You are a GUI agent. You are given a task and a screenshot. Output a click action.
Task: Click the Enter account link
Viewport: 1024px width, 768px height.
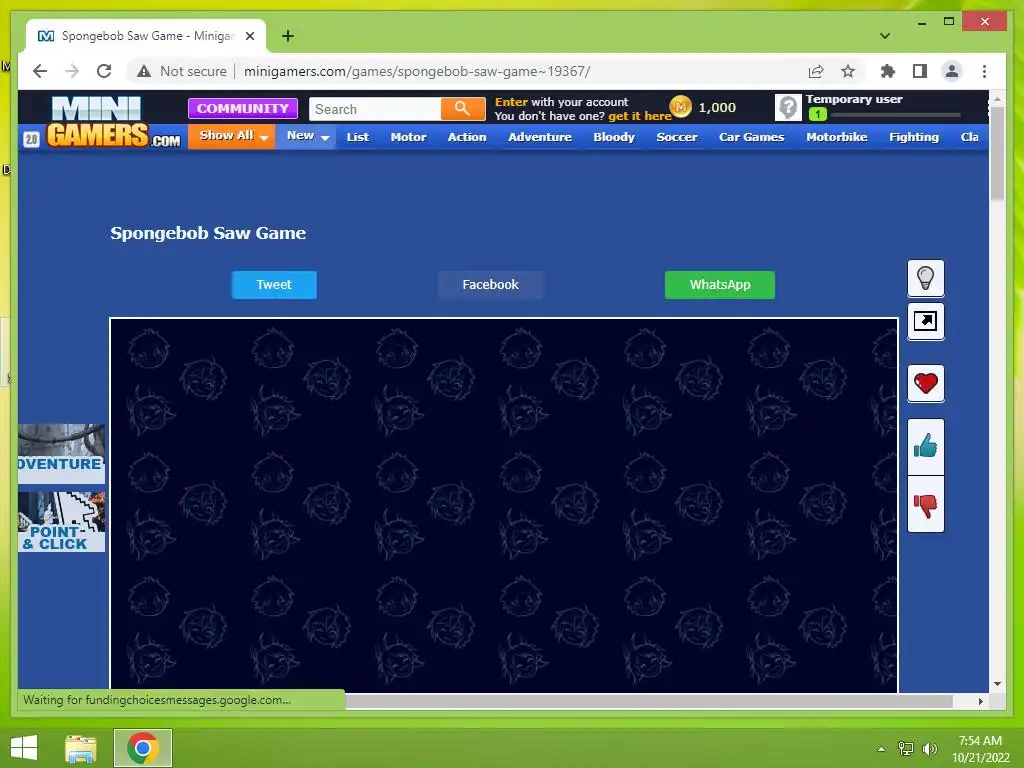pos(511,102)
